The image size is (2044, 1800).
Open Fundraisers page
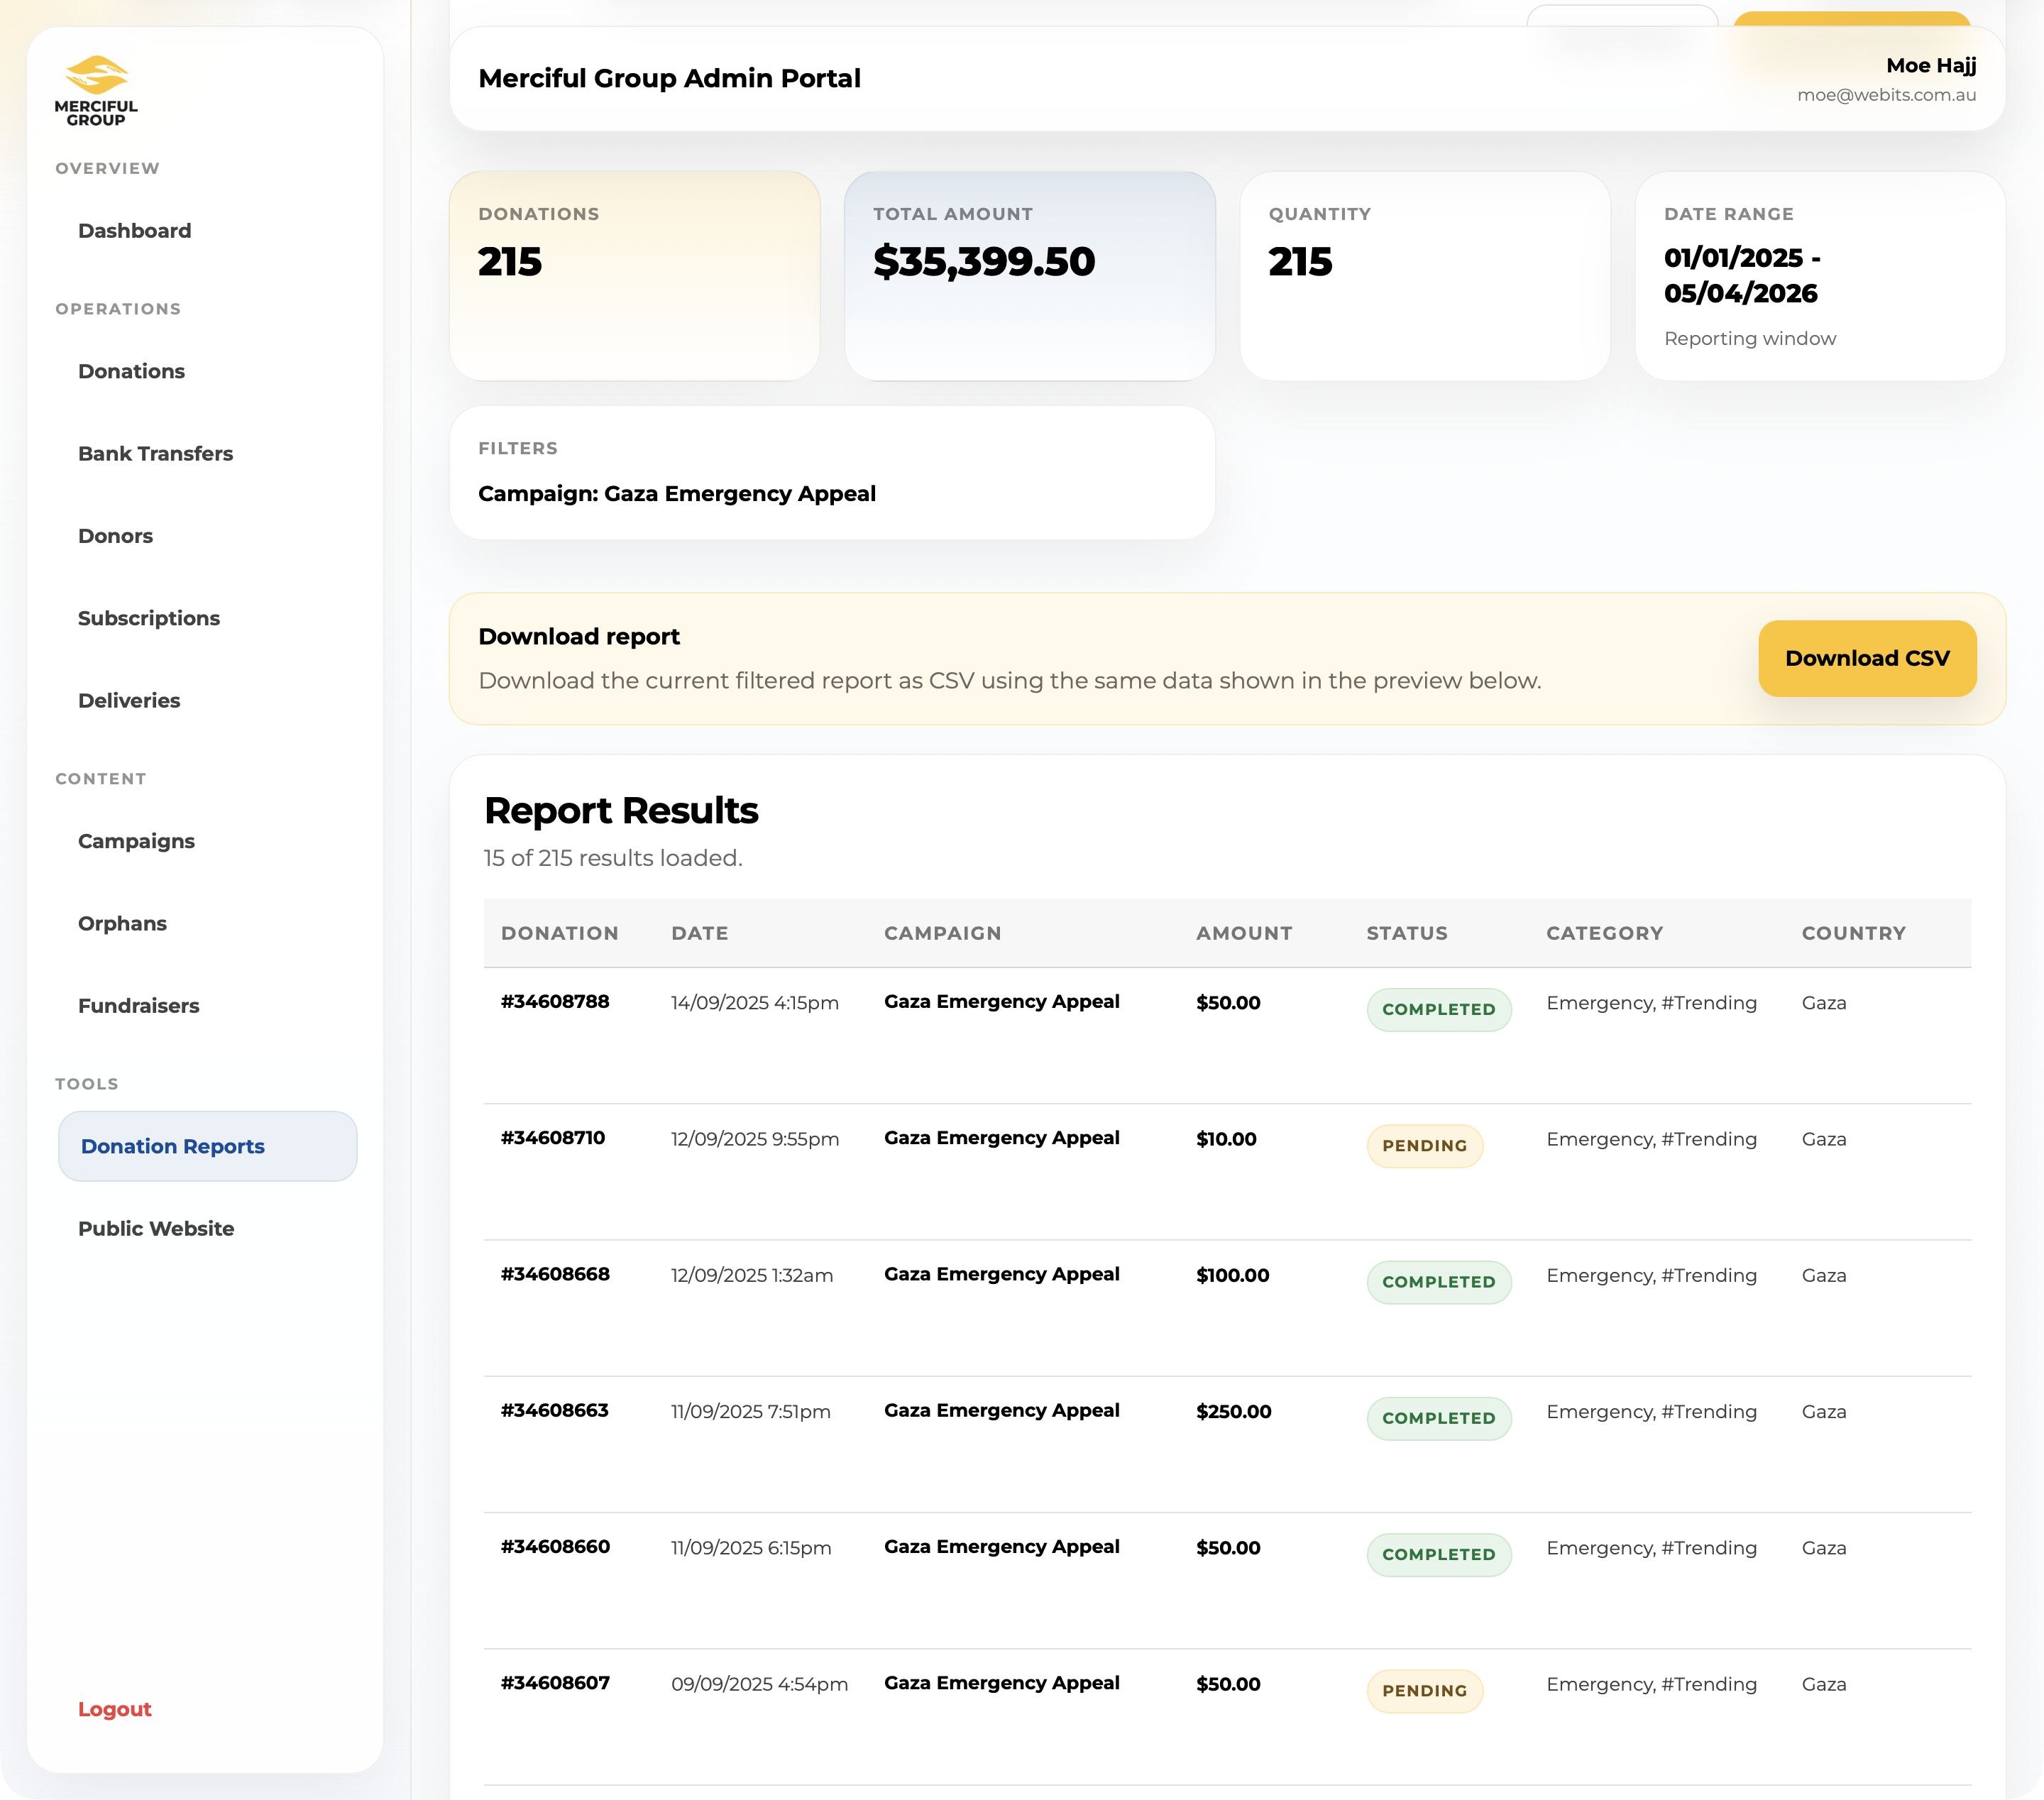138,1006
